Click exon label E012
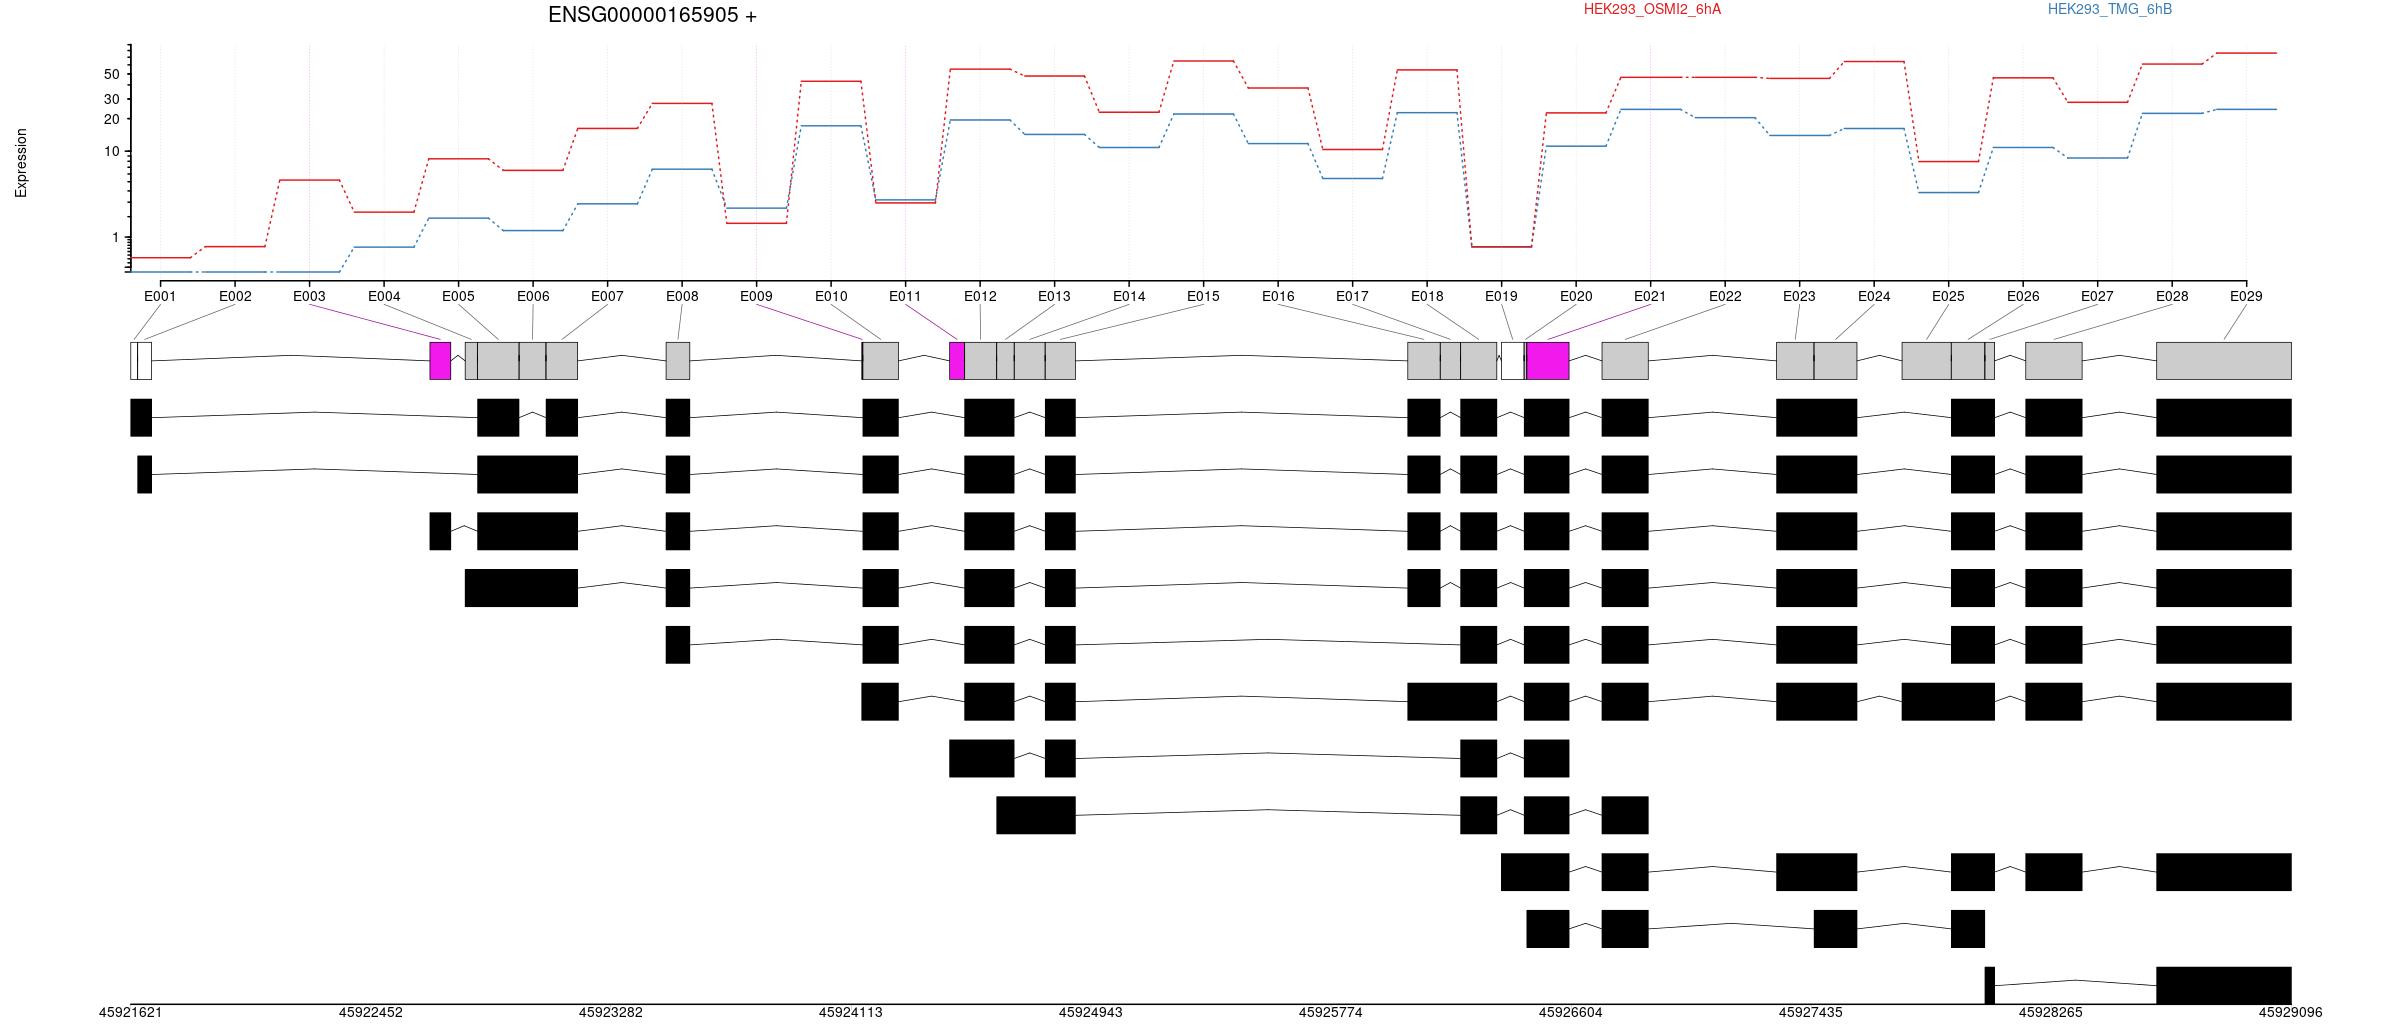 980,296
